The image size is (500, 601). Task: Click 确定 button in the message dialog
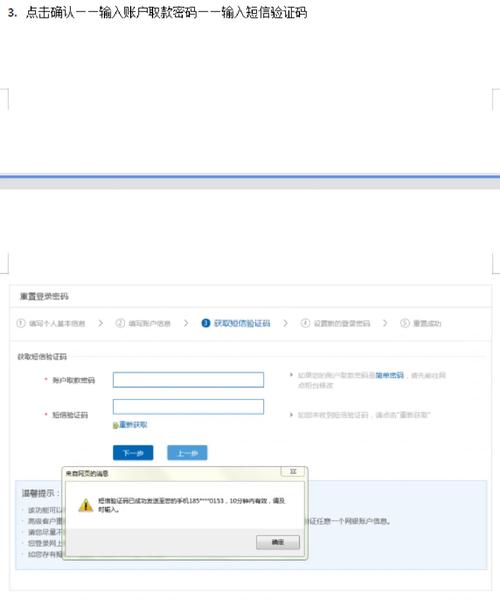click(278, 542)
